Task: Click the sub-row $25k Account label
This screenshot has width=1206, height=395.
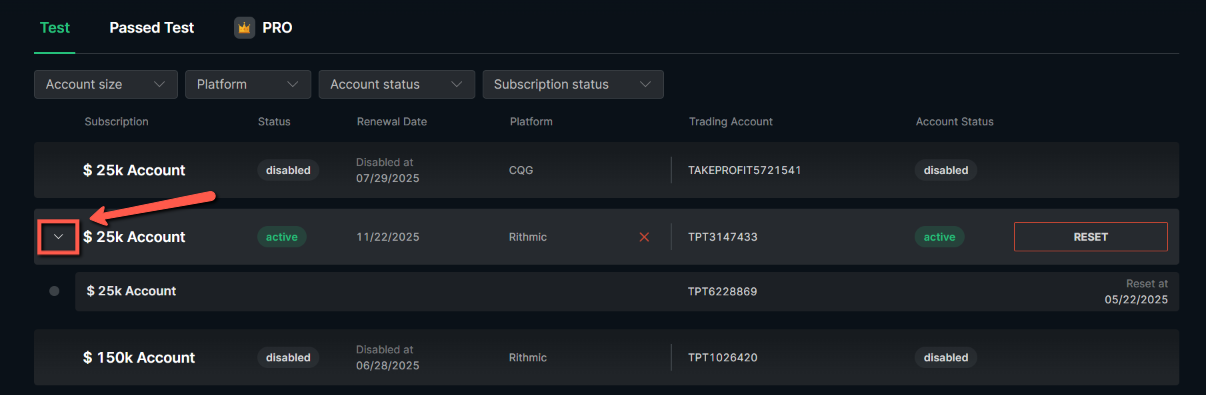Action: (131, 291)
